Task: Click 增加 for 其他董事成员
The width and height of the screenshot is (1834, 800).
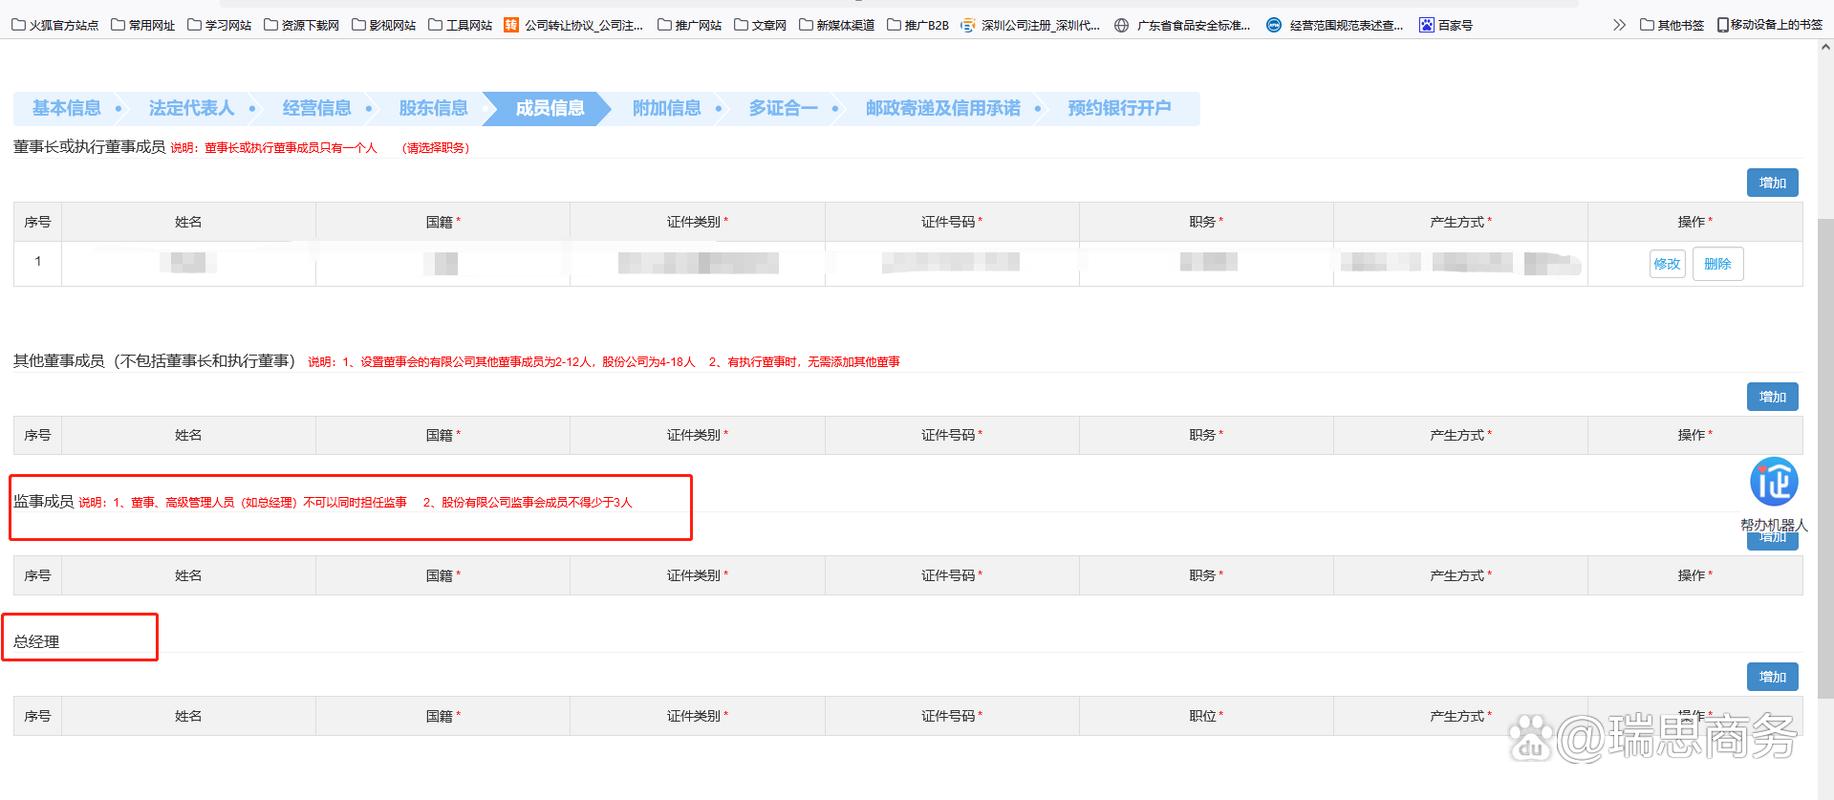Action: (1773, 397)
